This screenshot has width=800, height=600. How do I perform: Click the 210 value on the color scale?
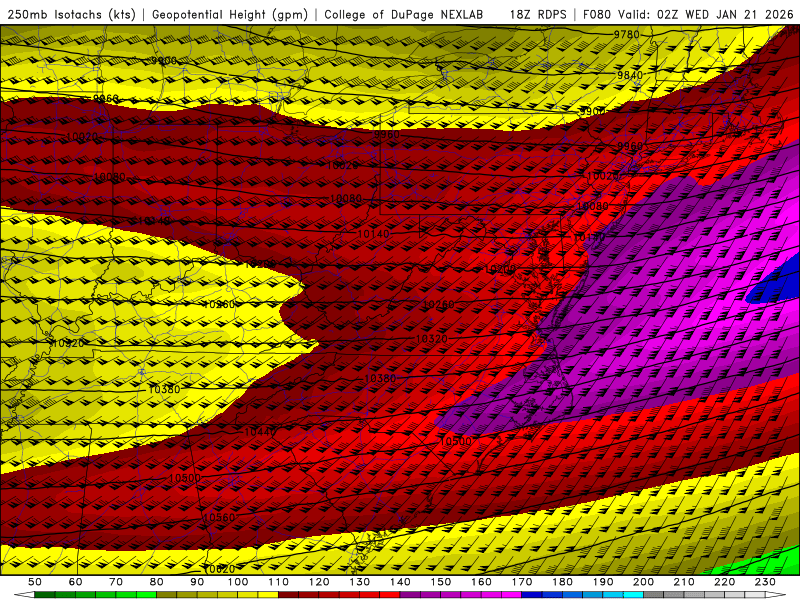coord(684,582)
